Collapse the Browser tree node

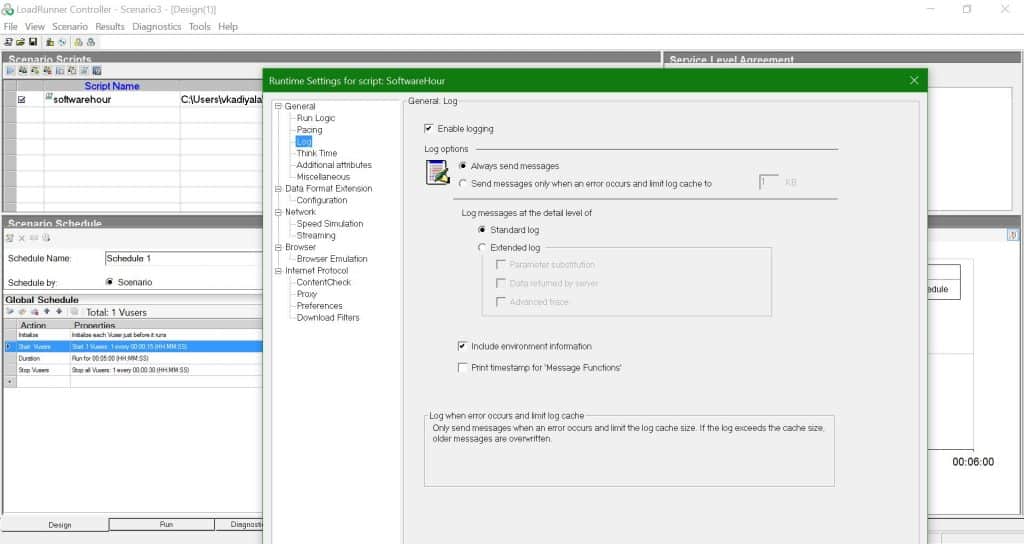[x=278, y=247]
